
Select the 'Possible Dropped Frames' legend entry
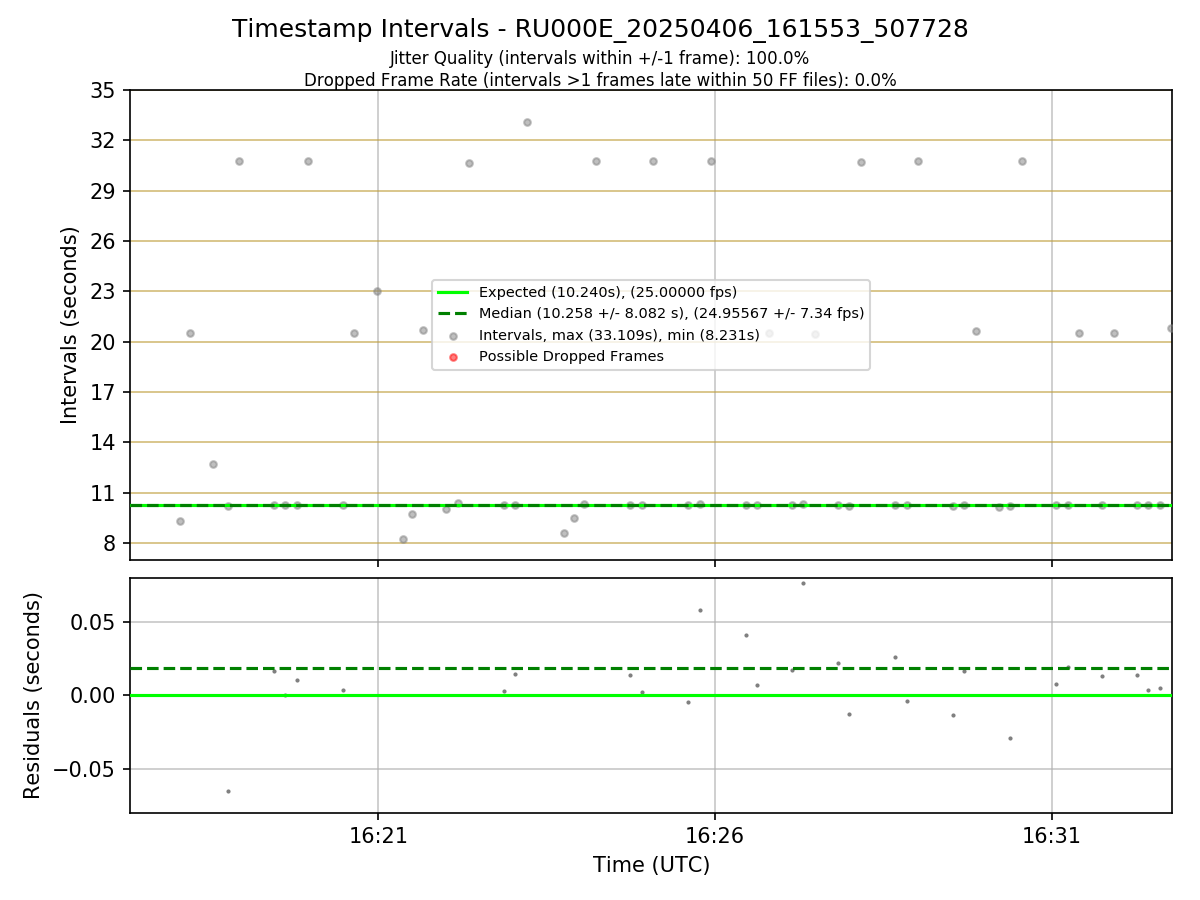click(571, 356)
